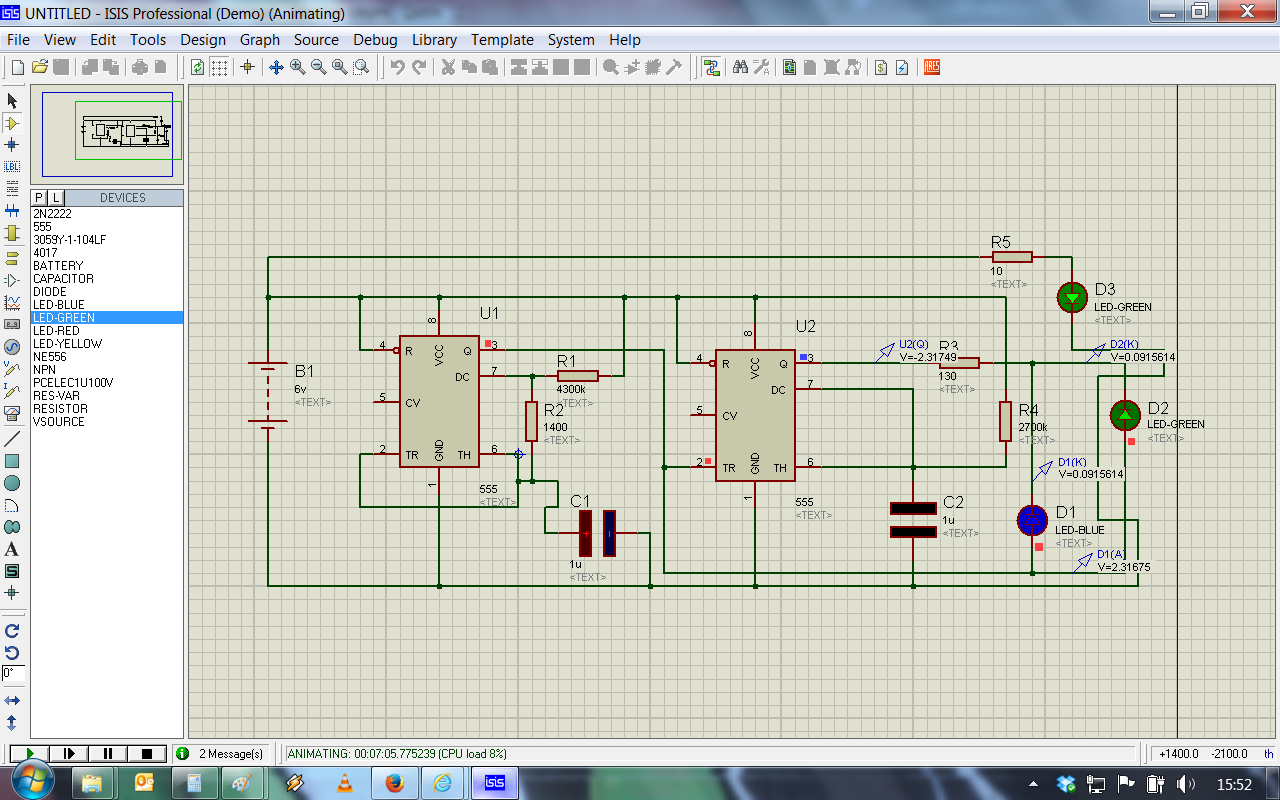
Task: Select the Wire Label mode tool
Action: tap(12, 166)
